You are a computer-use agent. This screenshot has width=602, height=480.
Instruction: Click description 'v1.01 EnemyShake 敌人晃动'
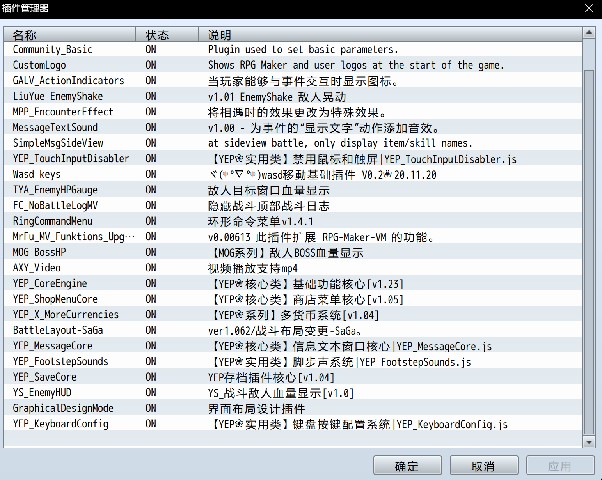[x=277, y=96]
